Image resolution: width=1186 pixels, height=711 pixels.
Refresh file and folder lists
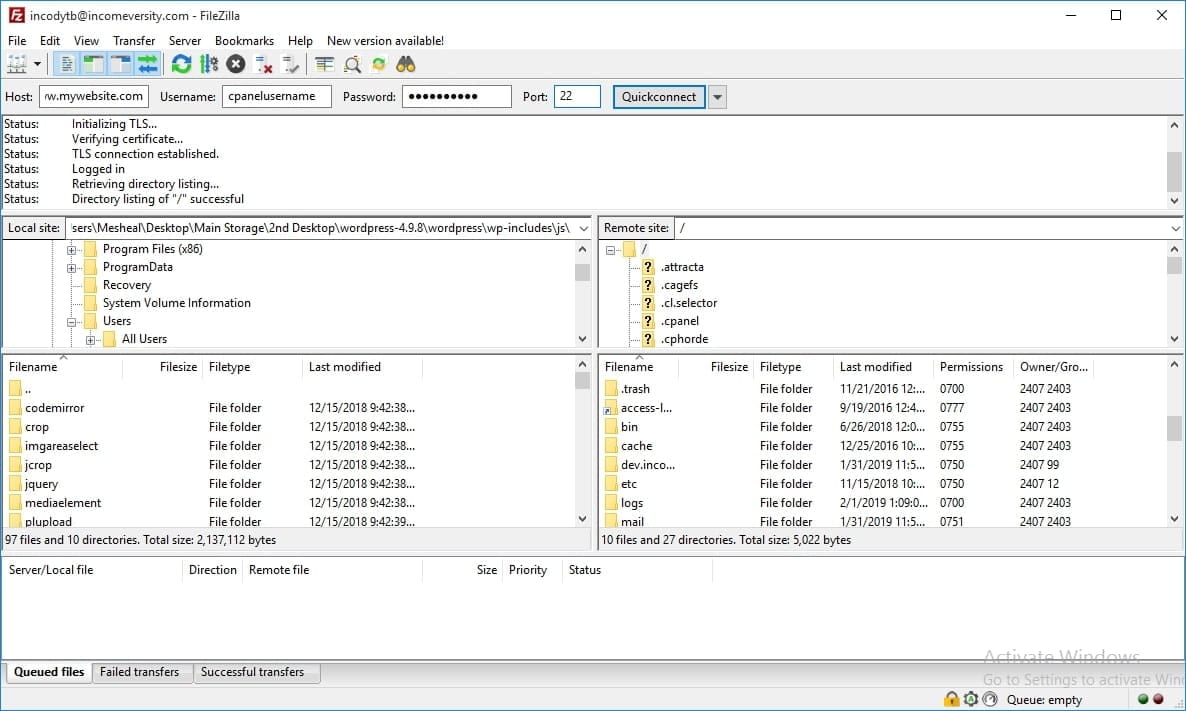(x=181, y=64)
